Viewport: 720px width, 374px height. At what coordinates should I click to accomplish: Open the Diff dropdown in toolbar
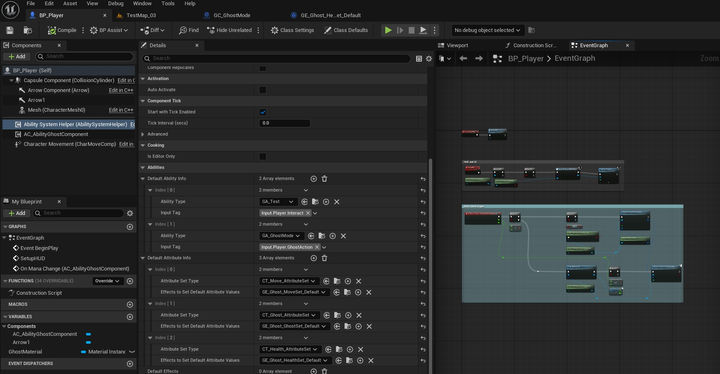click(x=152, y=30)
